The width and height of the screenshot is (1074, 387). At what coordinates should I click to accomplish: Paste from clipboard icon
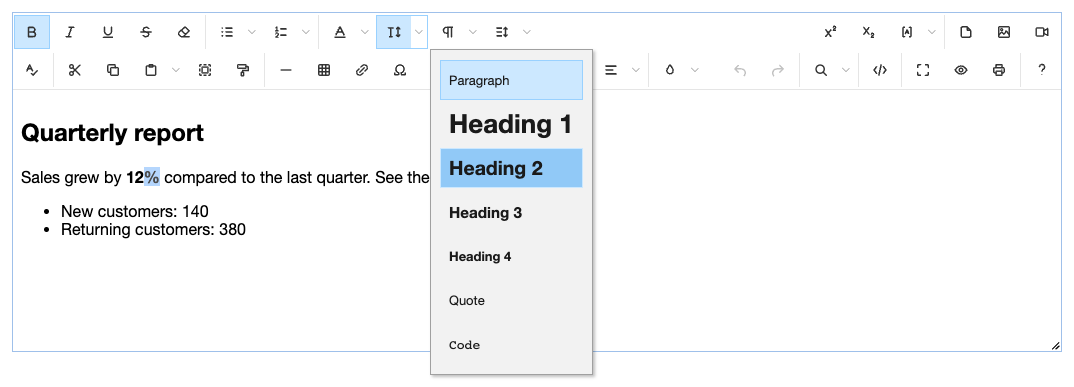click(x=151, y=70)
